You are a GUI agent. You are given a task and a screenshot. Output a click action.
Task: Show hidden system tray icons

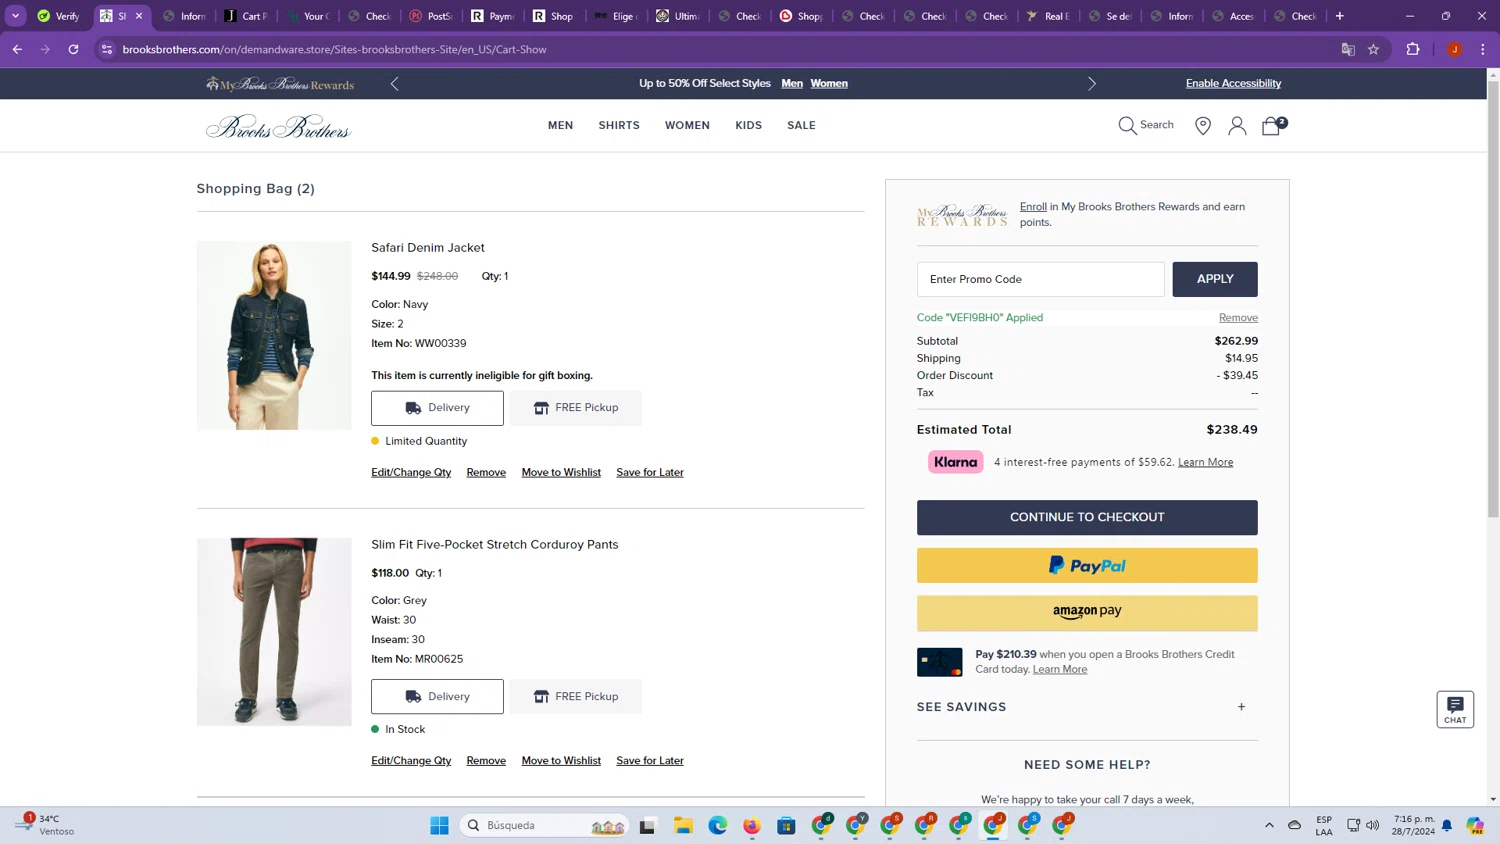coord(1269,825)
